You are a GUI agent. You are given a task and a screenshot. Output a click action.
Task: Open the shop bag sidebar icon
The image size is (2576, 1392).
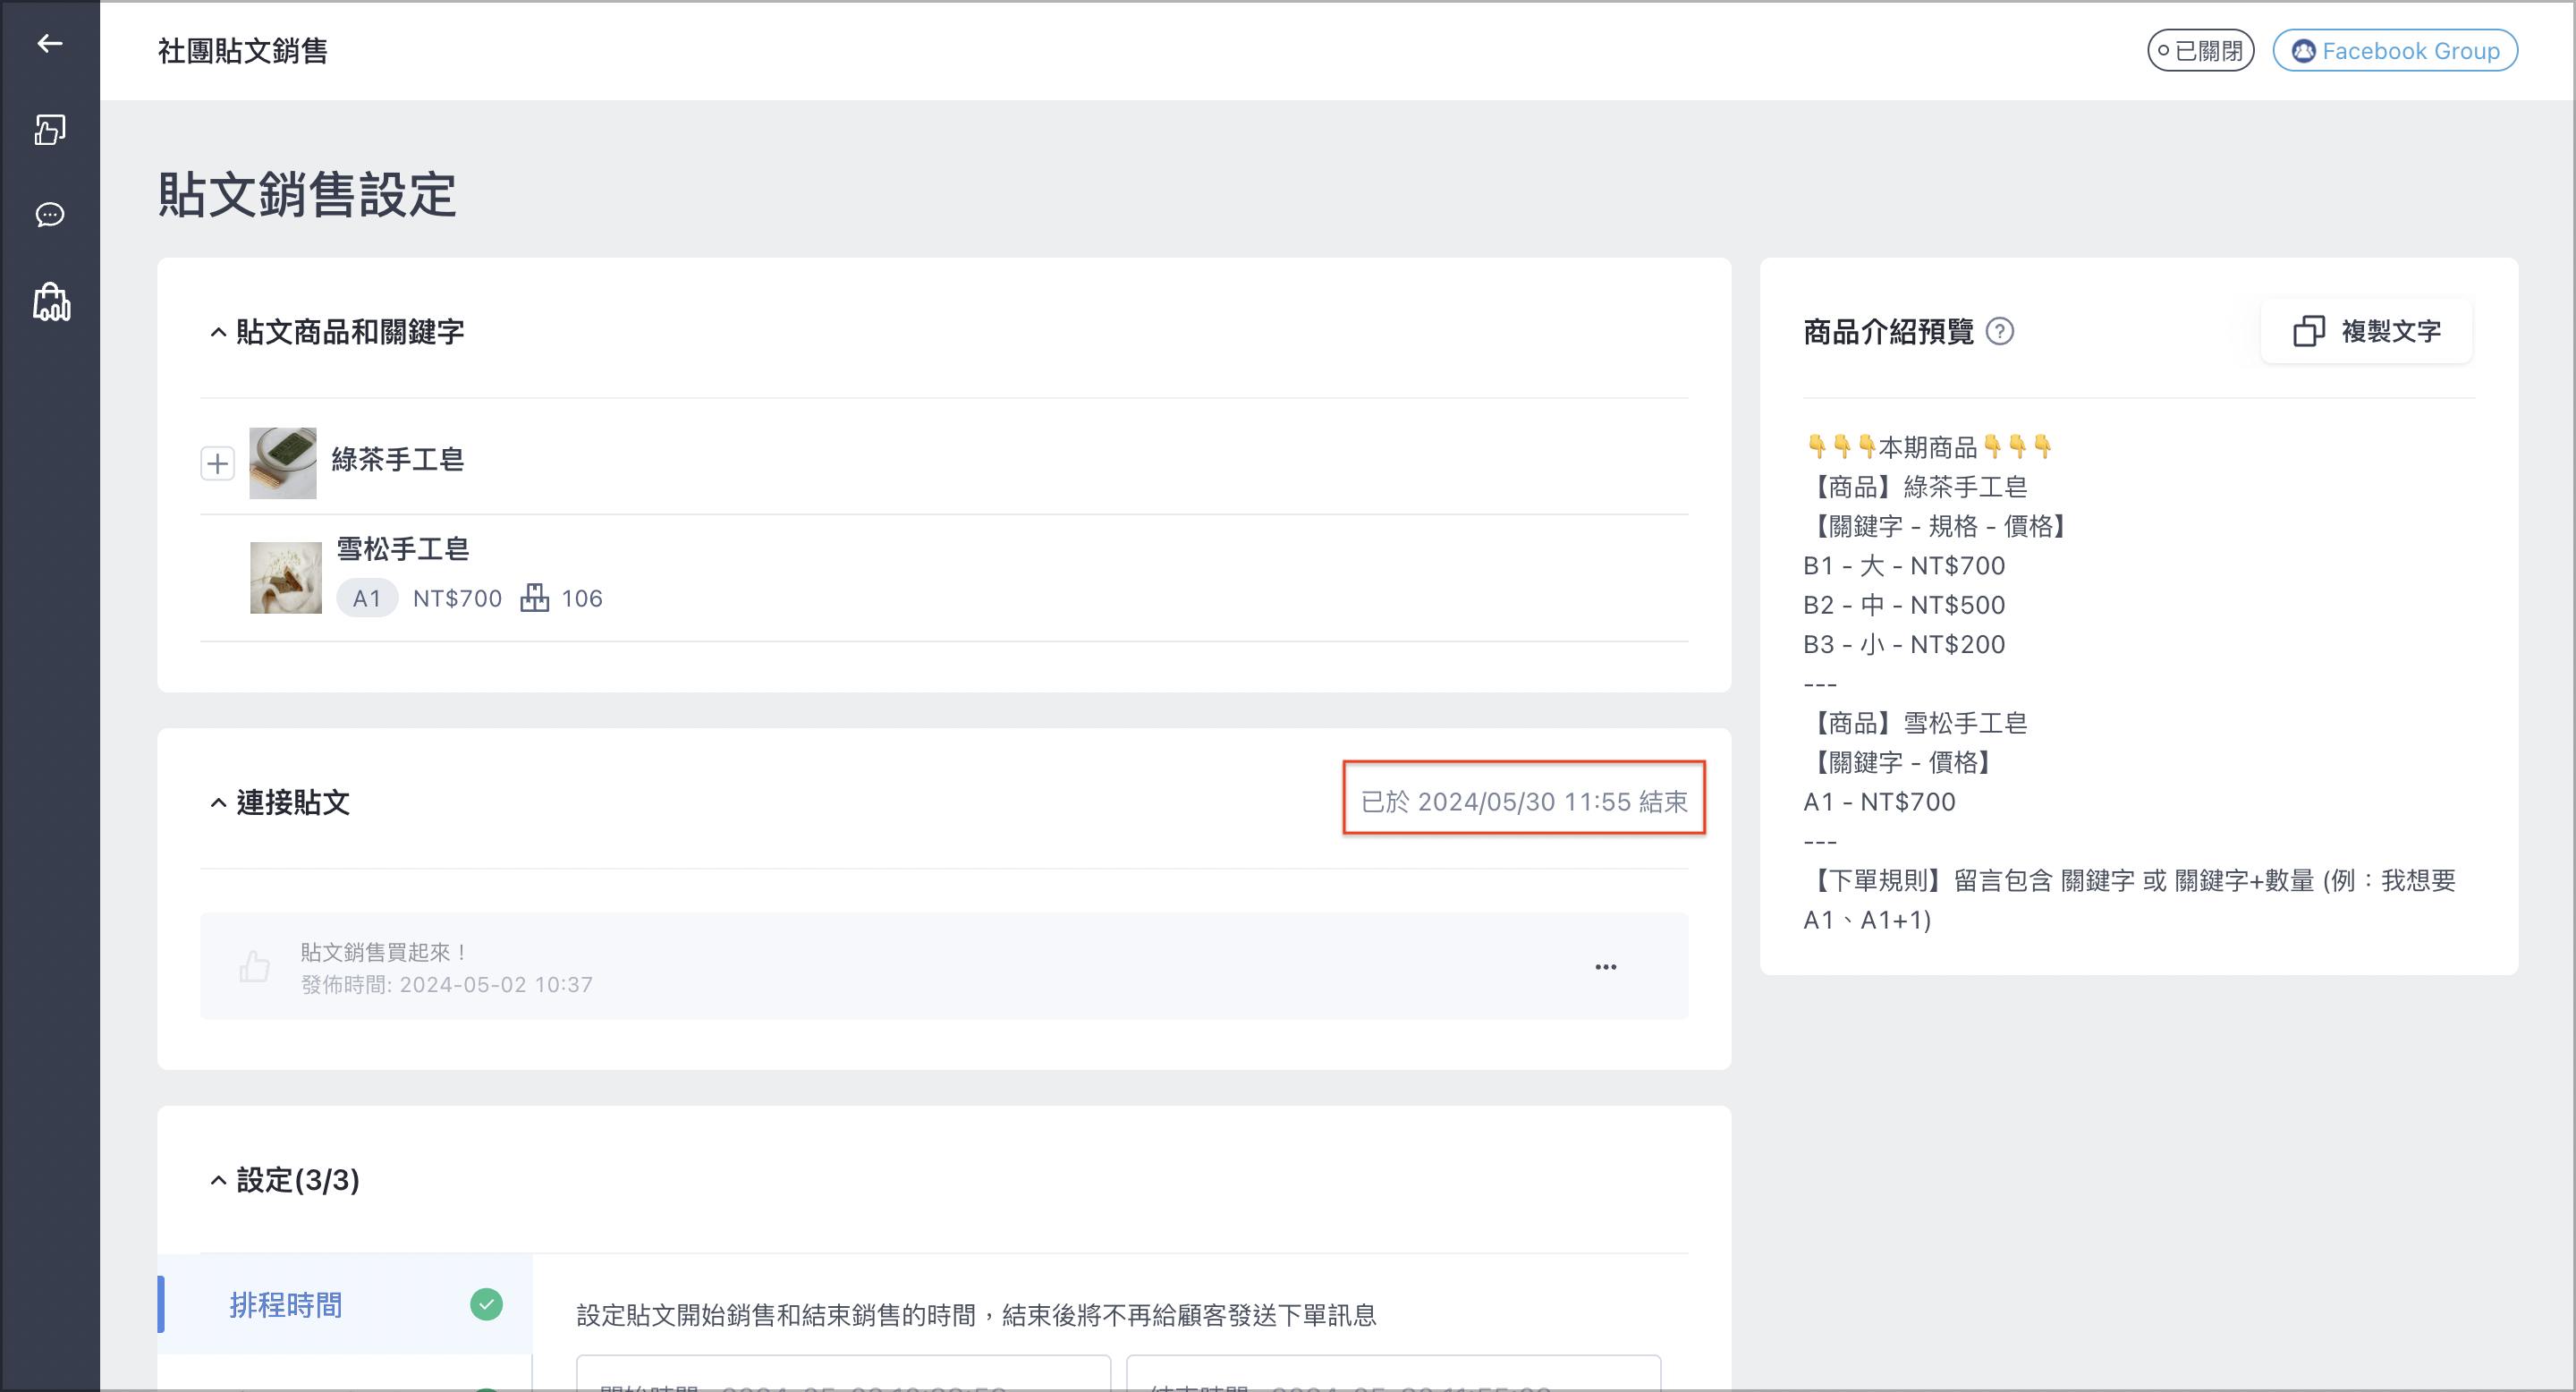pos(51,302)
